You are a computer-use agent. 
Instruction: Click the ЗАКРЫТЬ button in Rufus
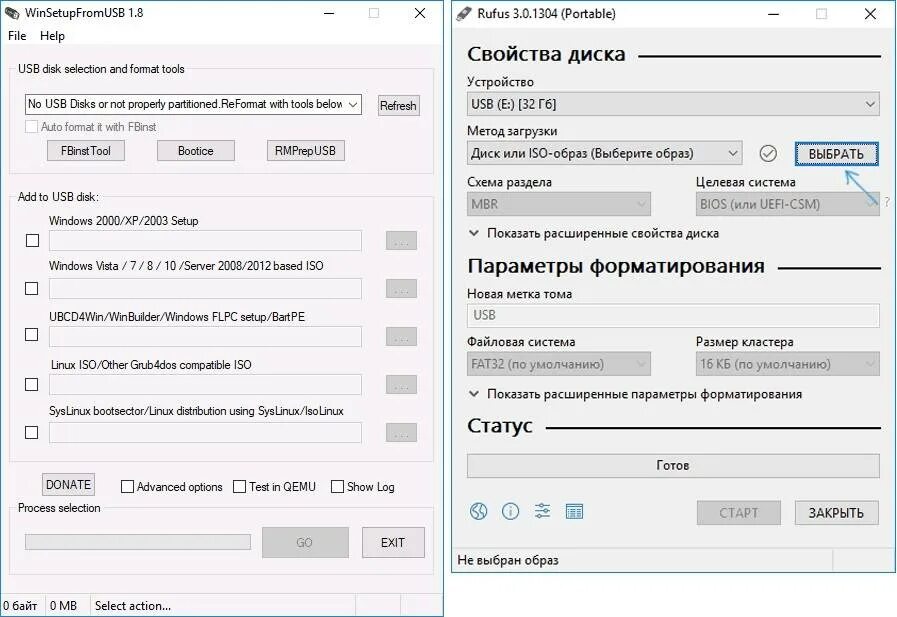point(836,513)
